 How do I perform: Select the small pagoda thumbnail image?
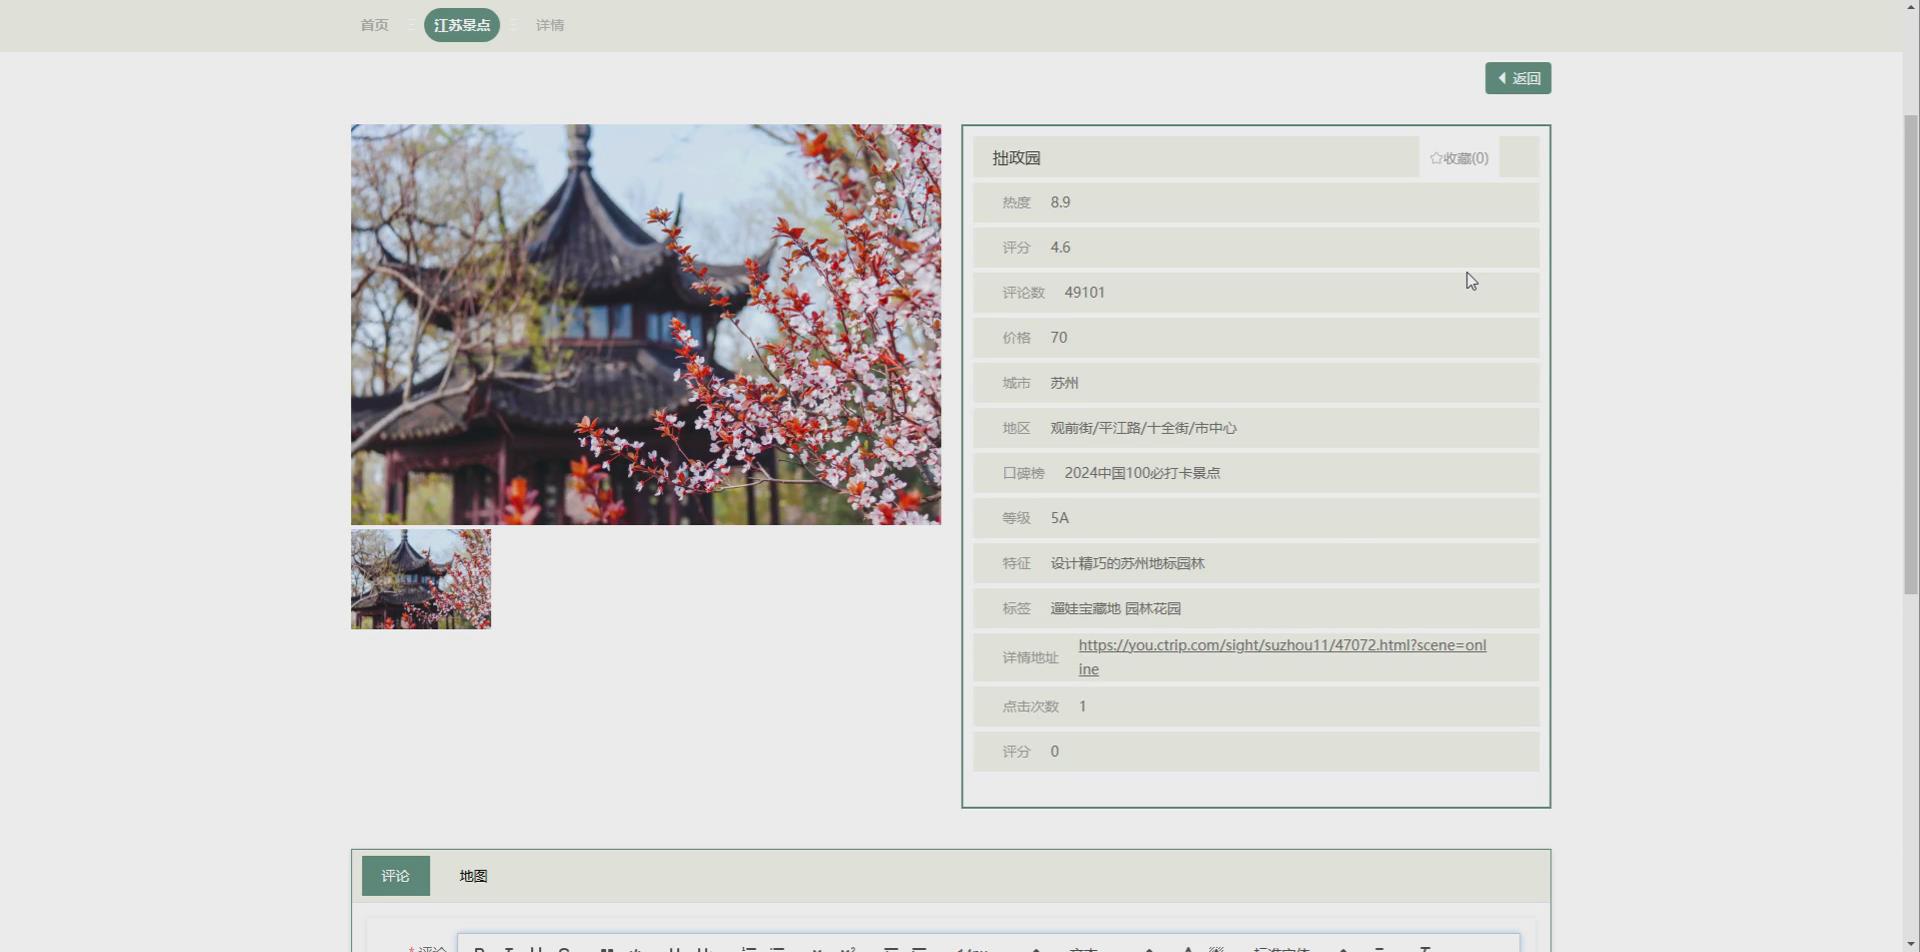click(421, 579)
